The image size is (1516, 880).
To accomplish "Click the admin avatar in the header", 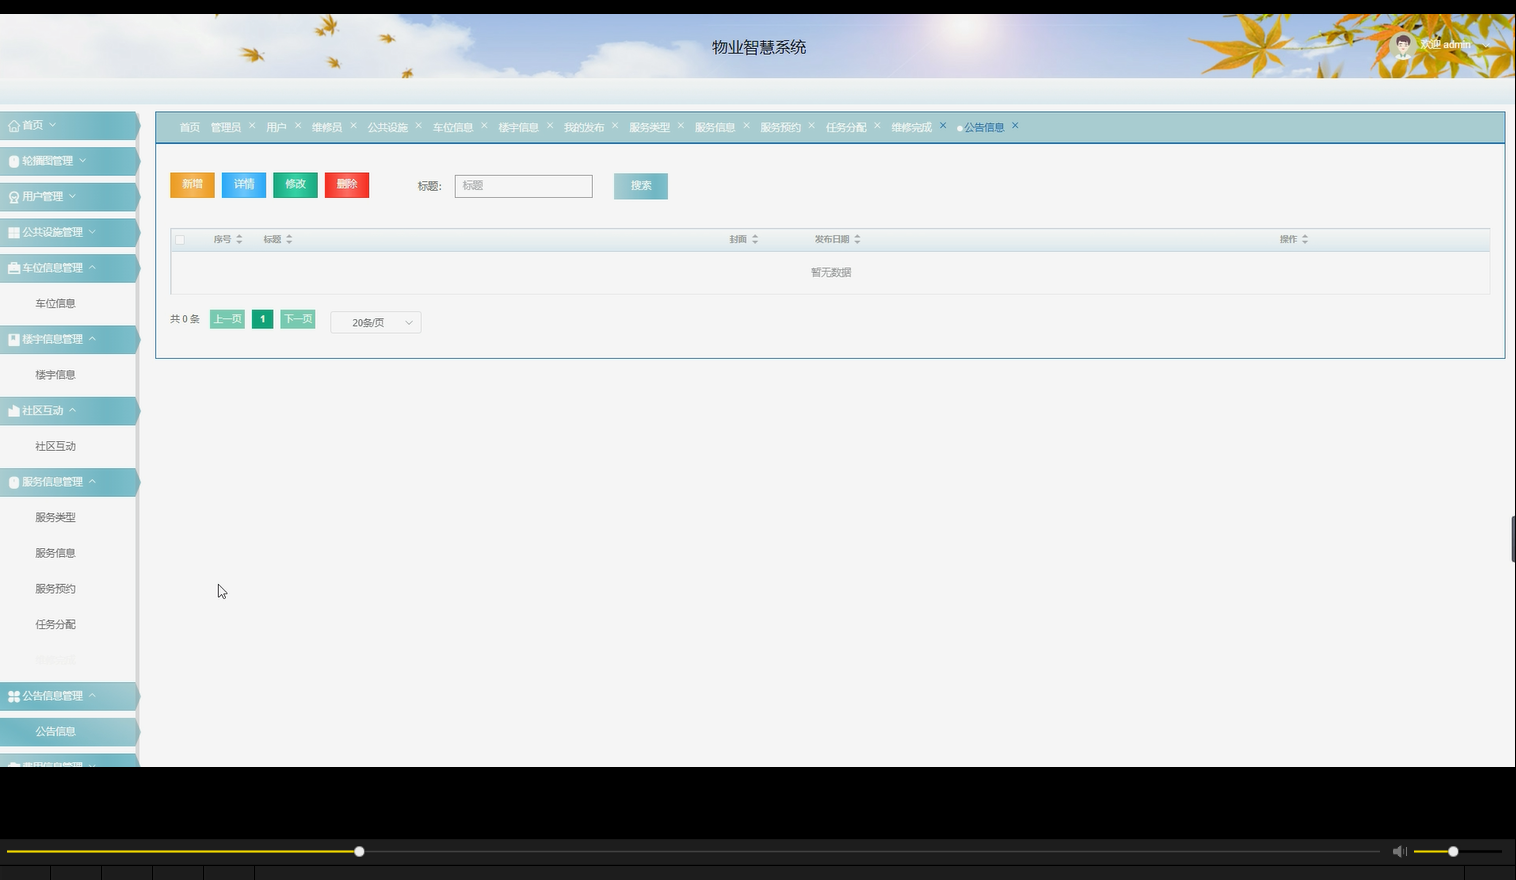I will [x=1403, y=45].
